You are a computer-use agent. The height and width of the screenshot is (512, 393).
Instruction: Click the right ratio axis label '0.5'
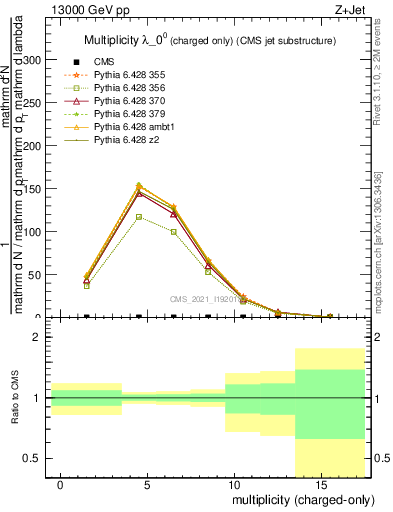coord(382,458)
